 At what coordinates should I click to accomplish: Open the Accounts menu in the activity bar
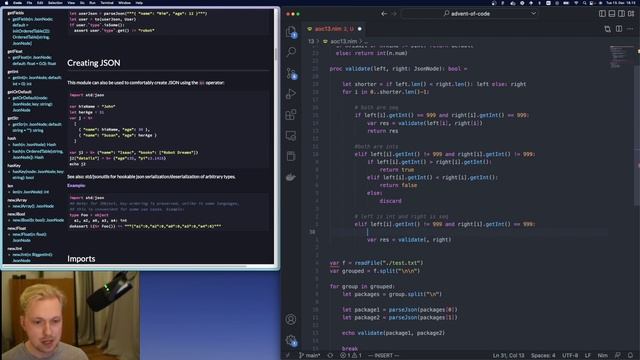[x=291, y=319]
